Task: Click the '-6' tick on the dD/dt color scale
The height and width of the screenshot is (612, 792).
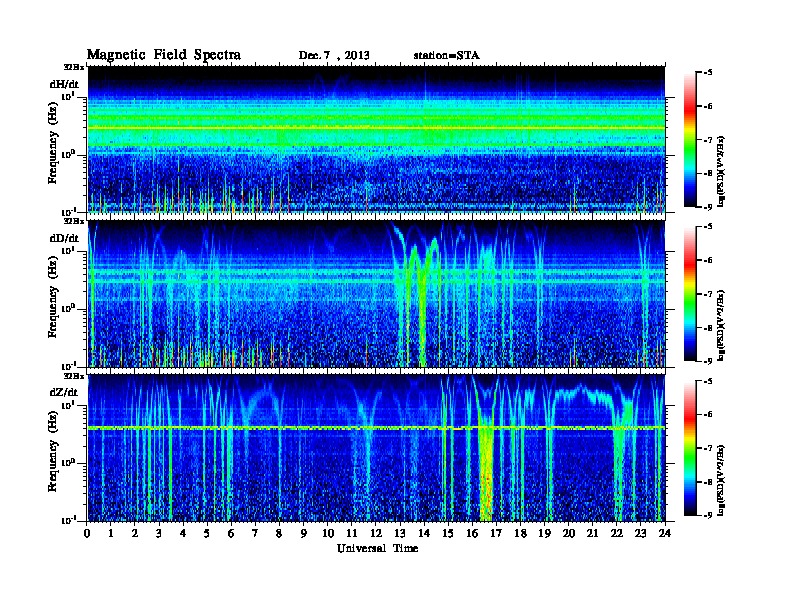Action: (708, 260)
